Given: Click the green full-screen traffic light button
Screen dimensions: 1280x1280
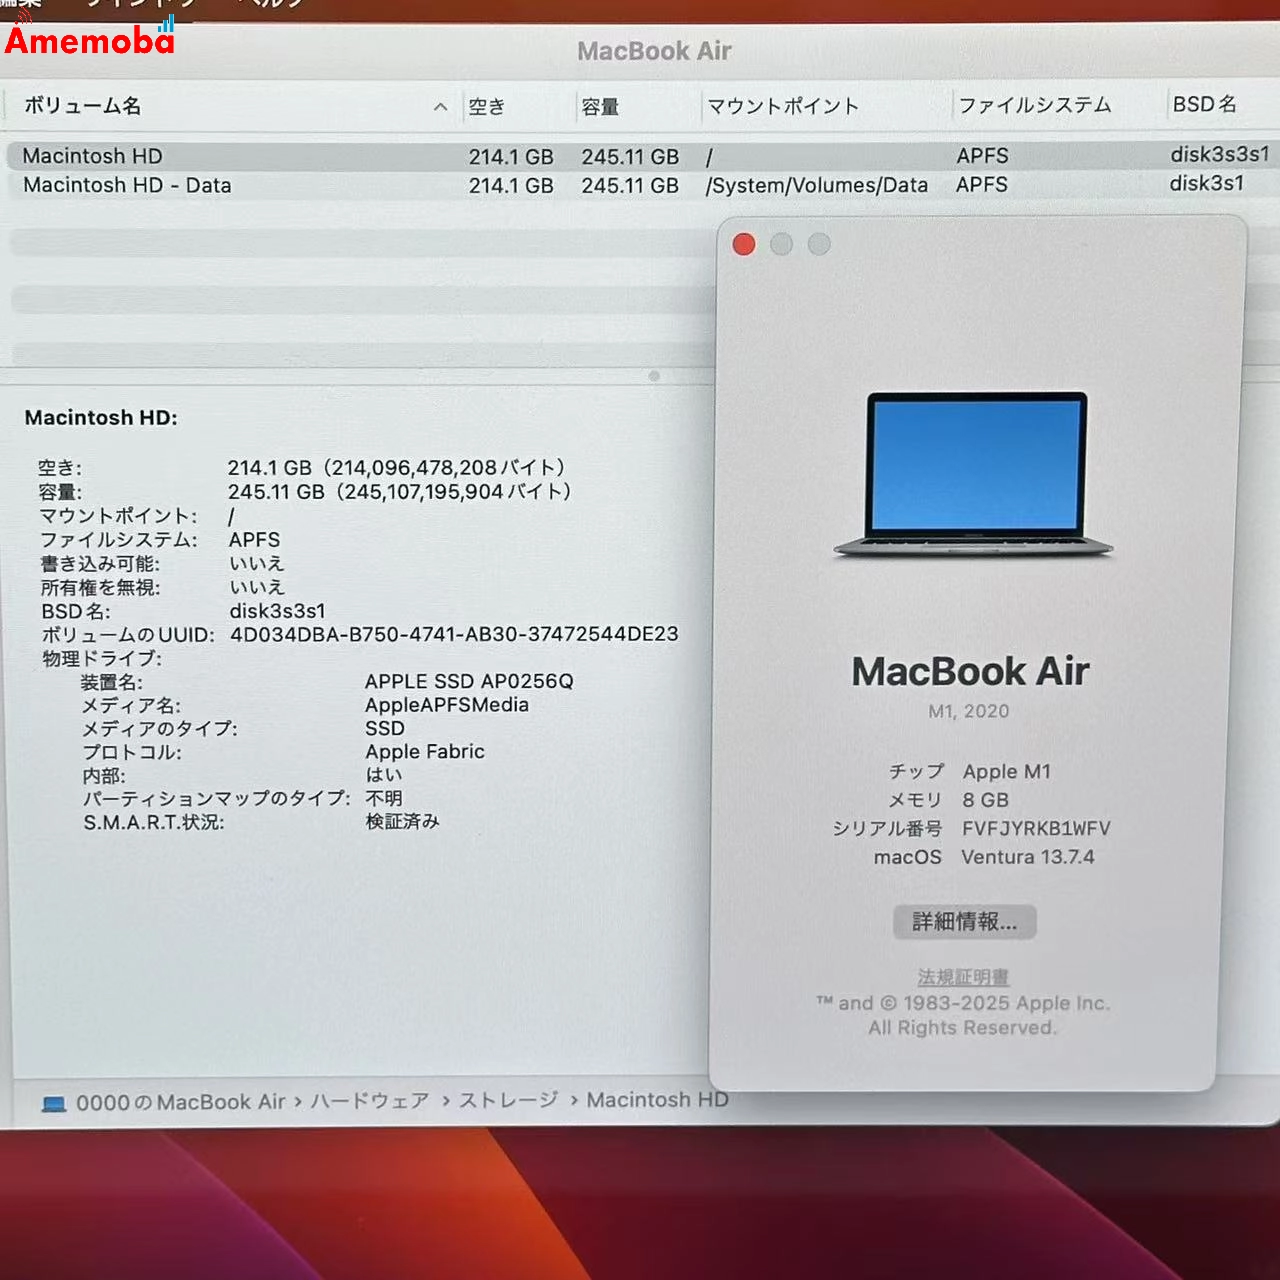Looking at the screenshot, I should pos(819,244).
